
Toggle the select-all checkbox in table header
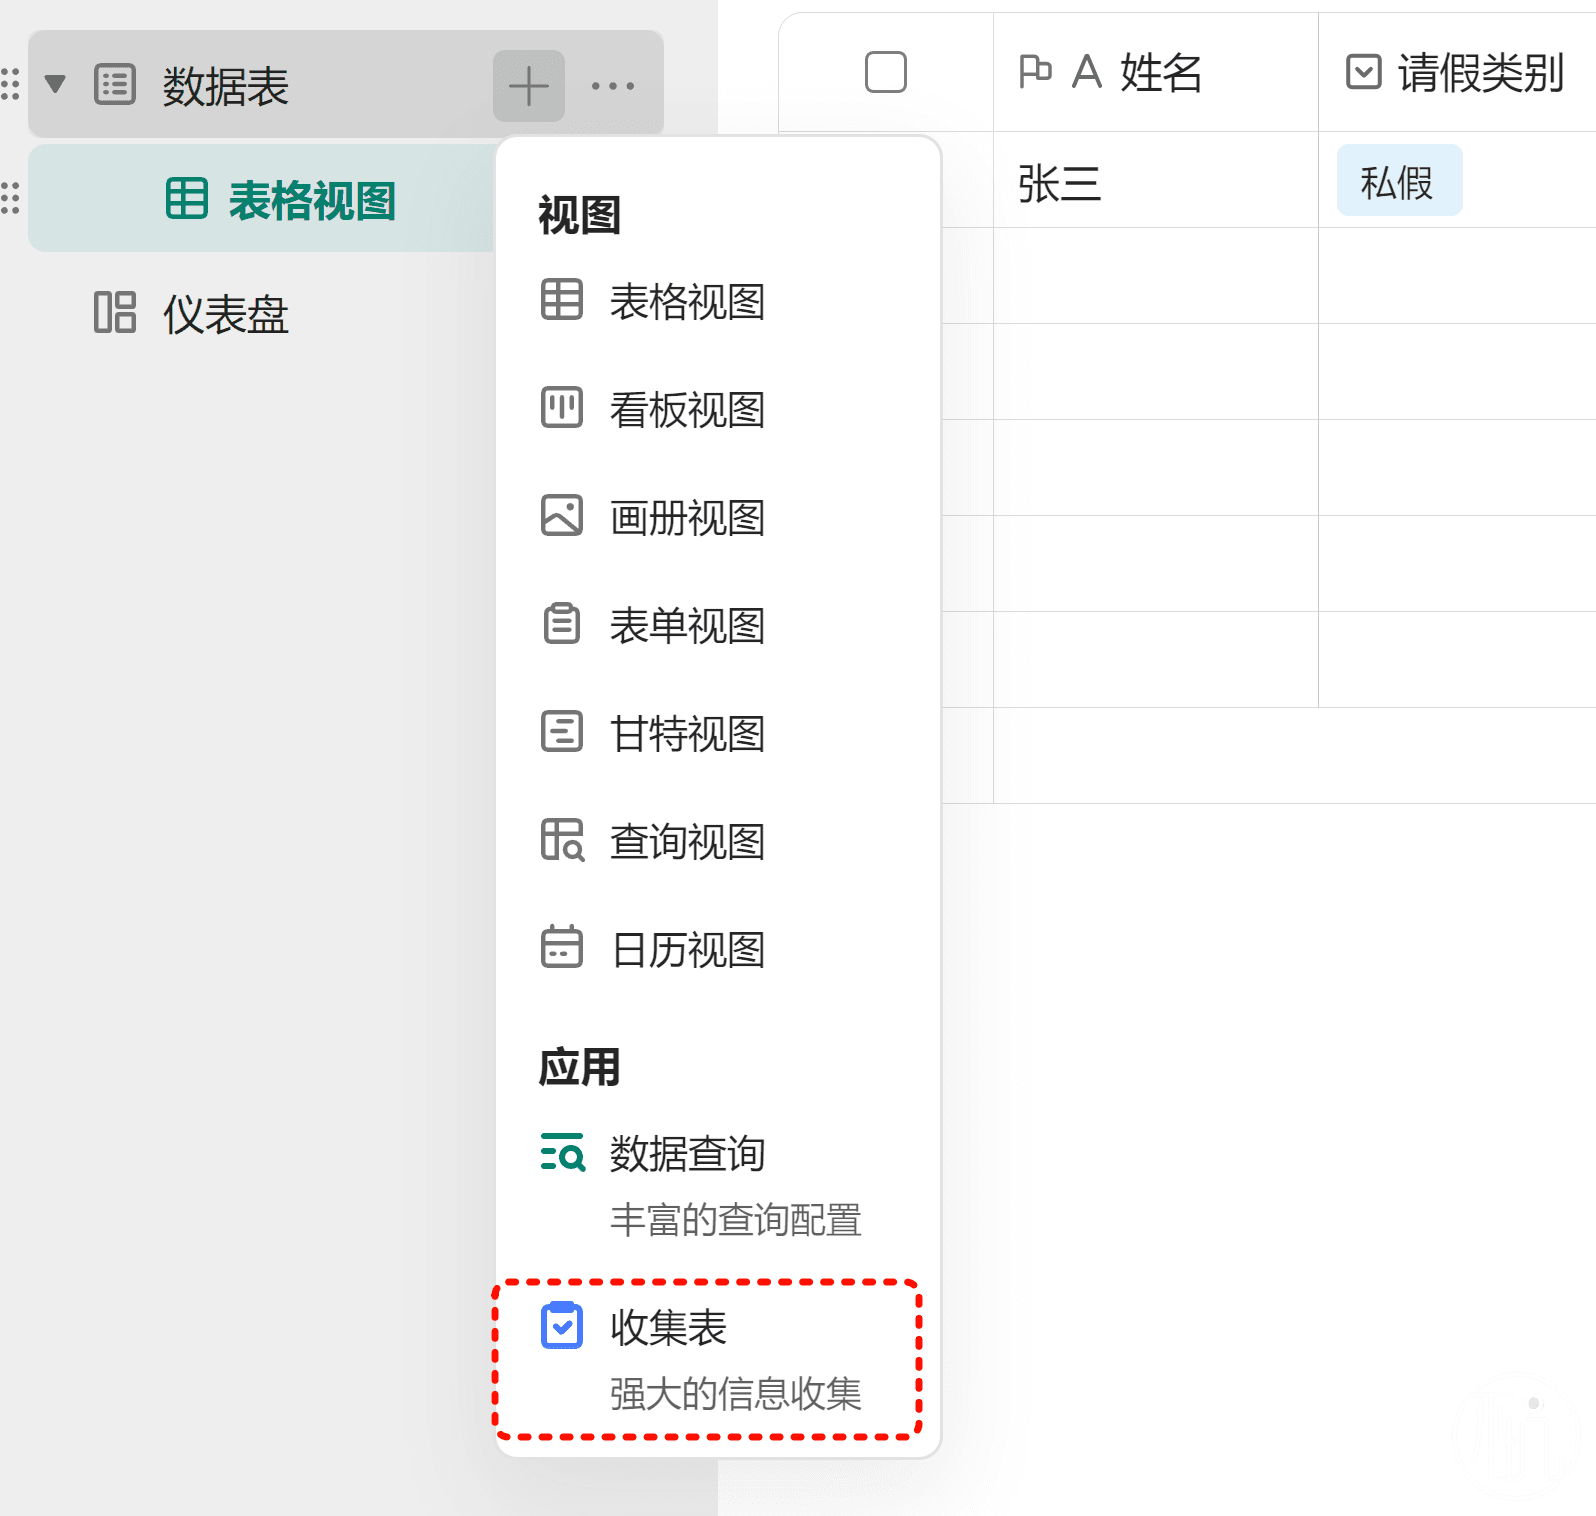pyautogui.click(x=885, y=72)
